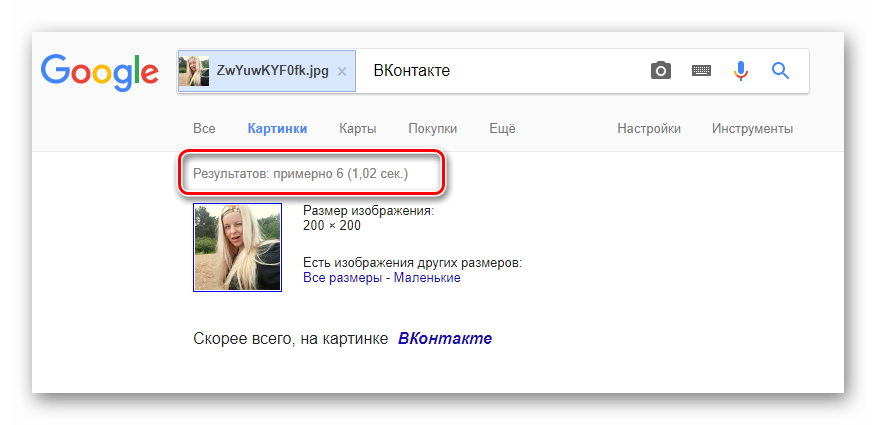
Task: Click the Google logo
Action: click(x=99, y=73)
